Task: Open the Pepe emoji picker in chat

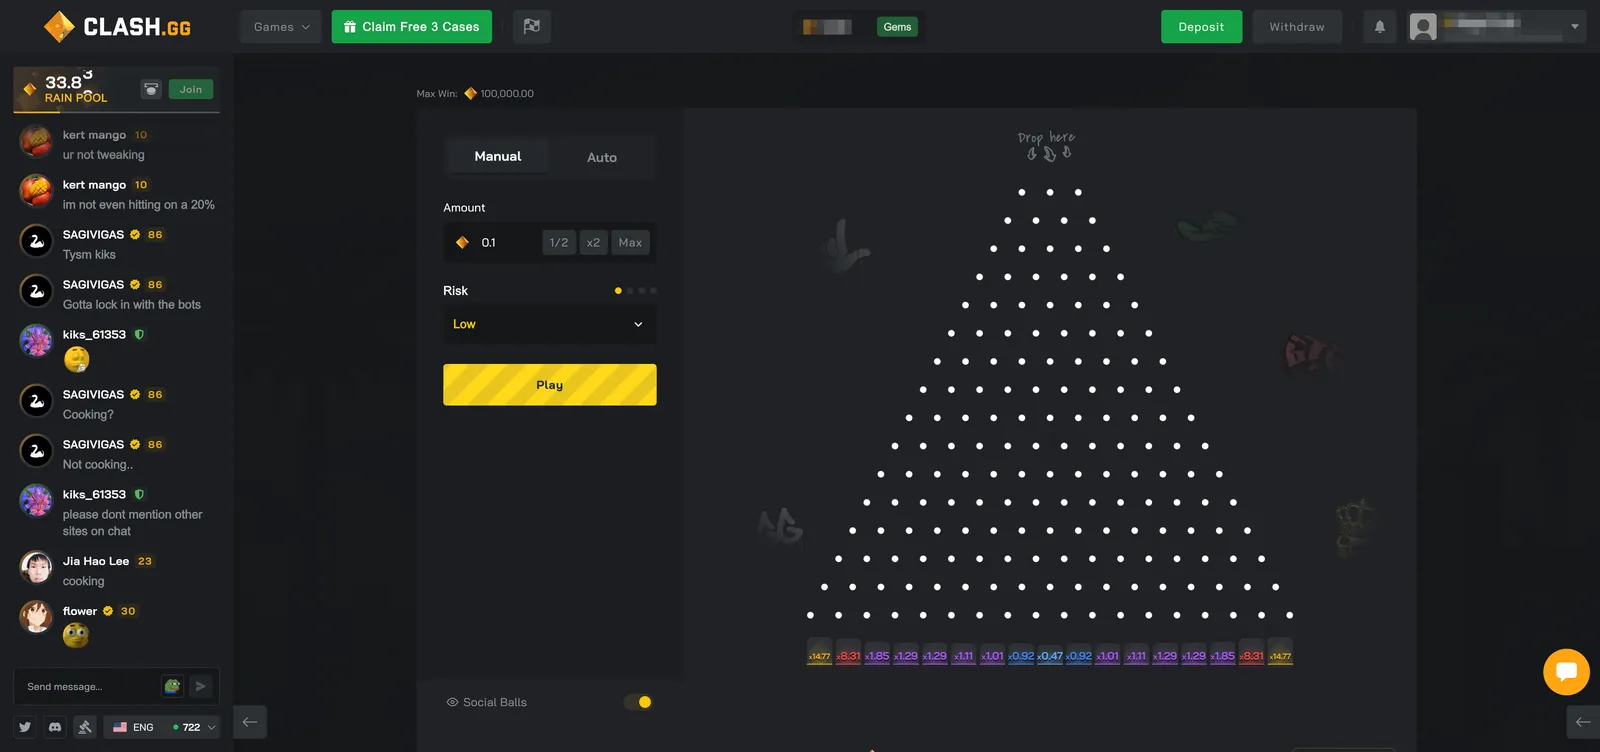Action: 172,686
